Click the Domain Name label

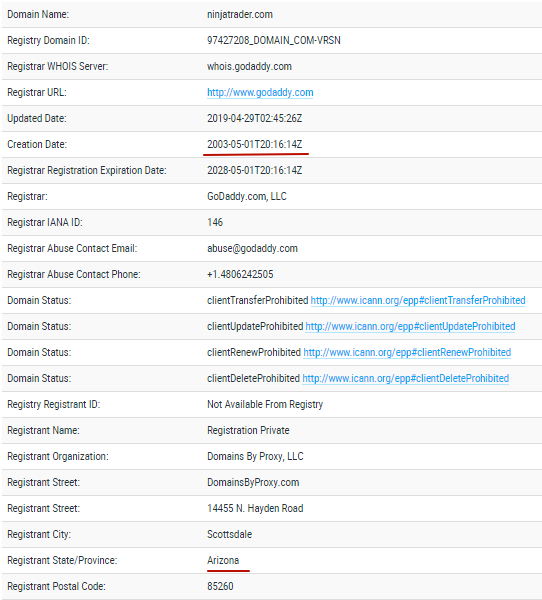pos(38,15)
